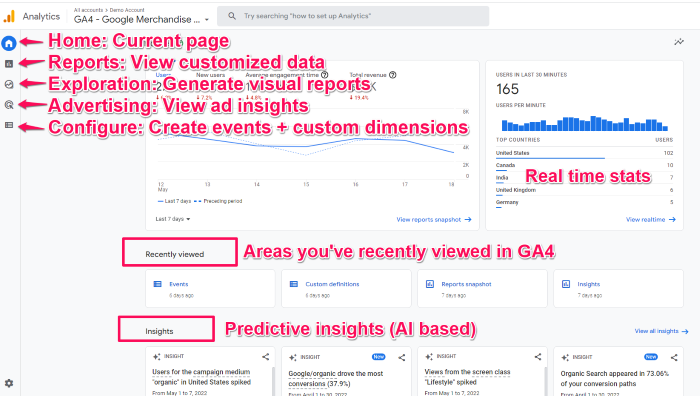Click the Analytics search field

pyautogui.click(x=353, y=16)
